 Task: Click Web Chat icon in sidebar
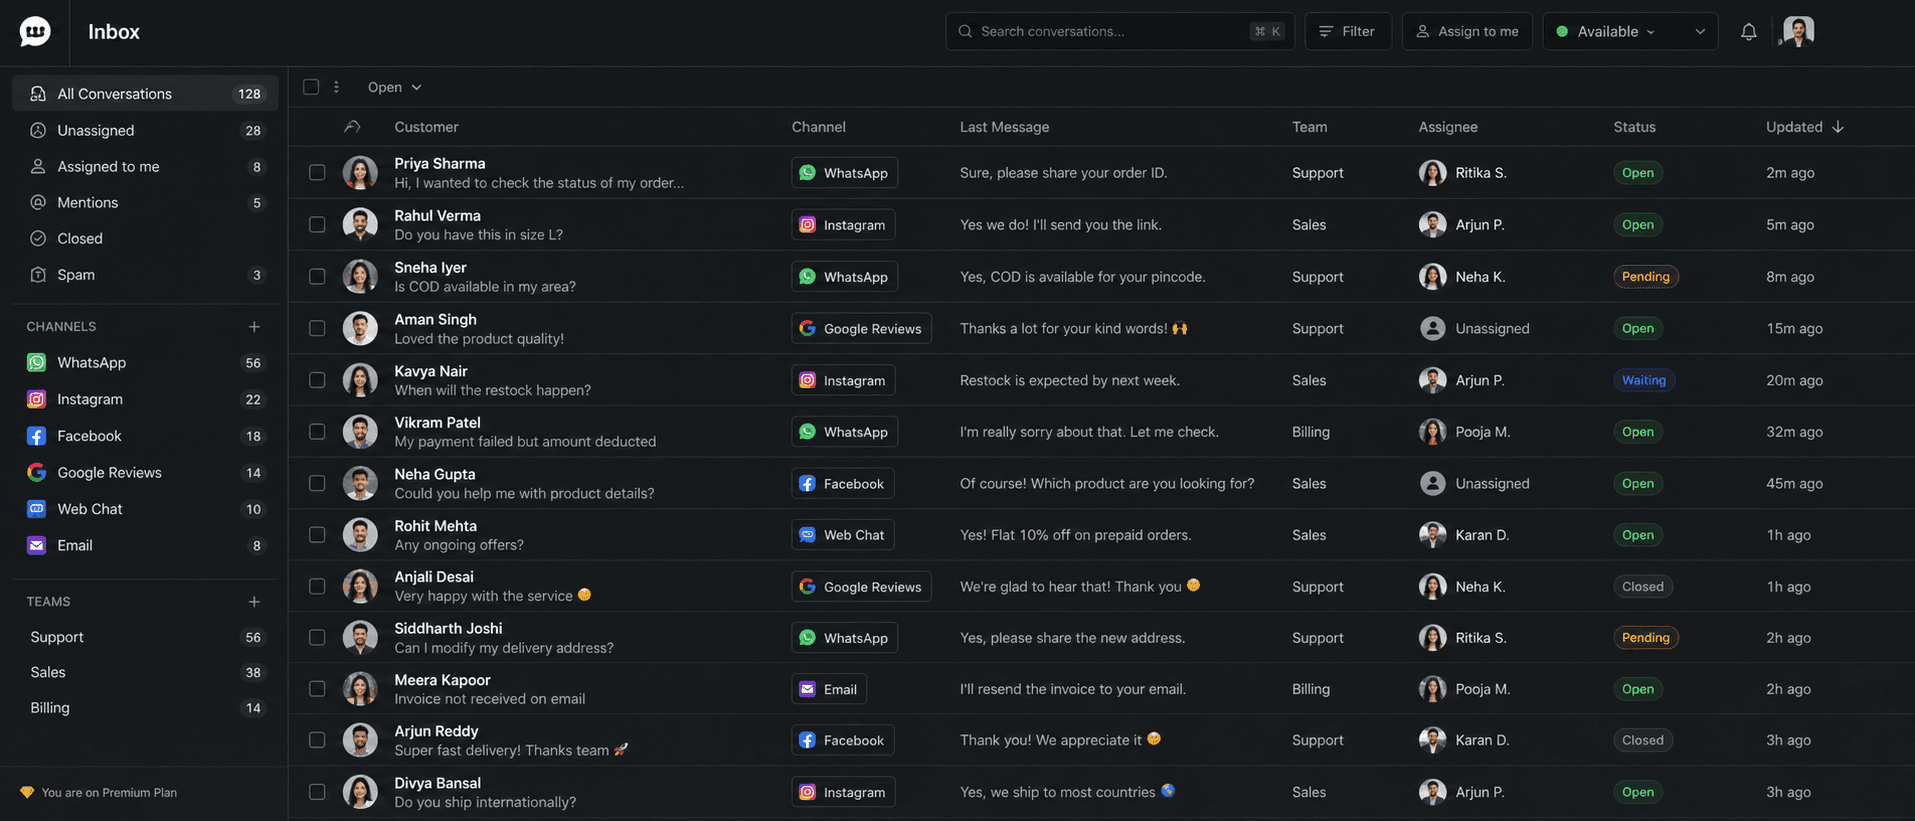tap(37, 509)
